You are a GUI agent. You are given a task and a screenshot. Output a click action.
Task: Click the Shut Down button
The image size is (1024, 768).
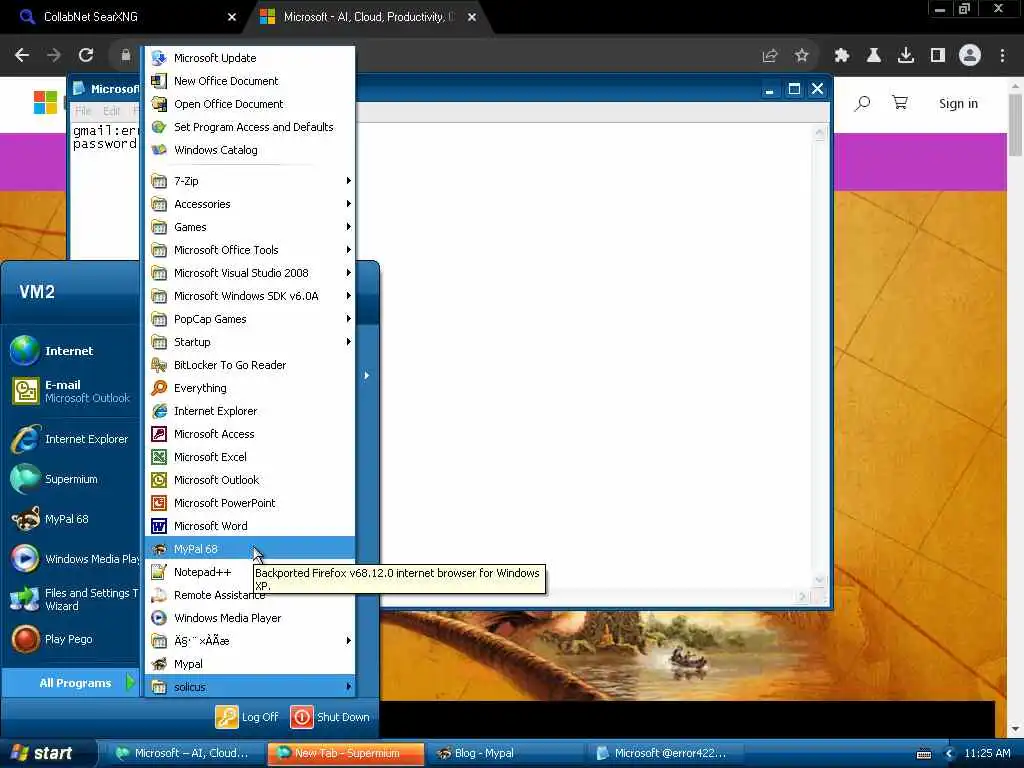[x=330, y=717]
